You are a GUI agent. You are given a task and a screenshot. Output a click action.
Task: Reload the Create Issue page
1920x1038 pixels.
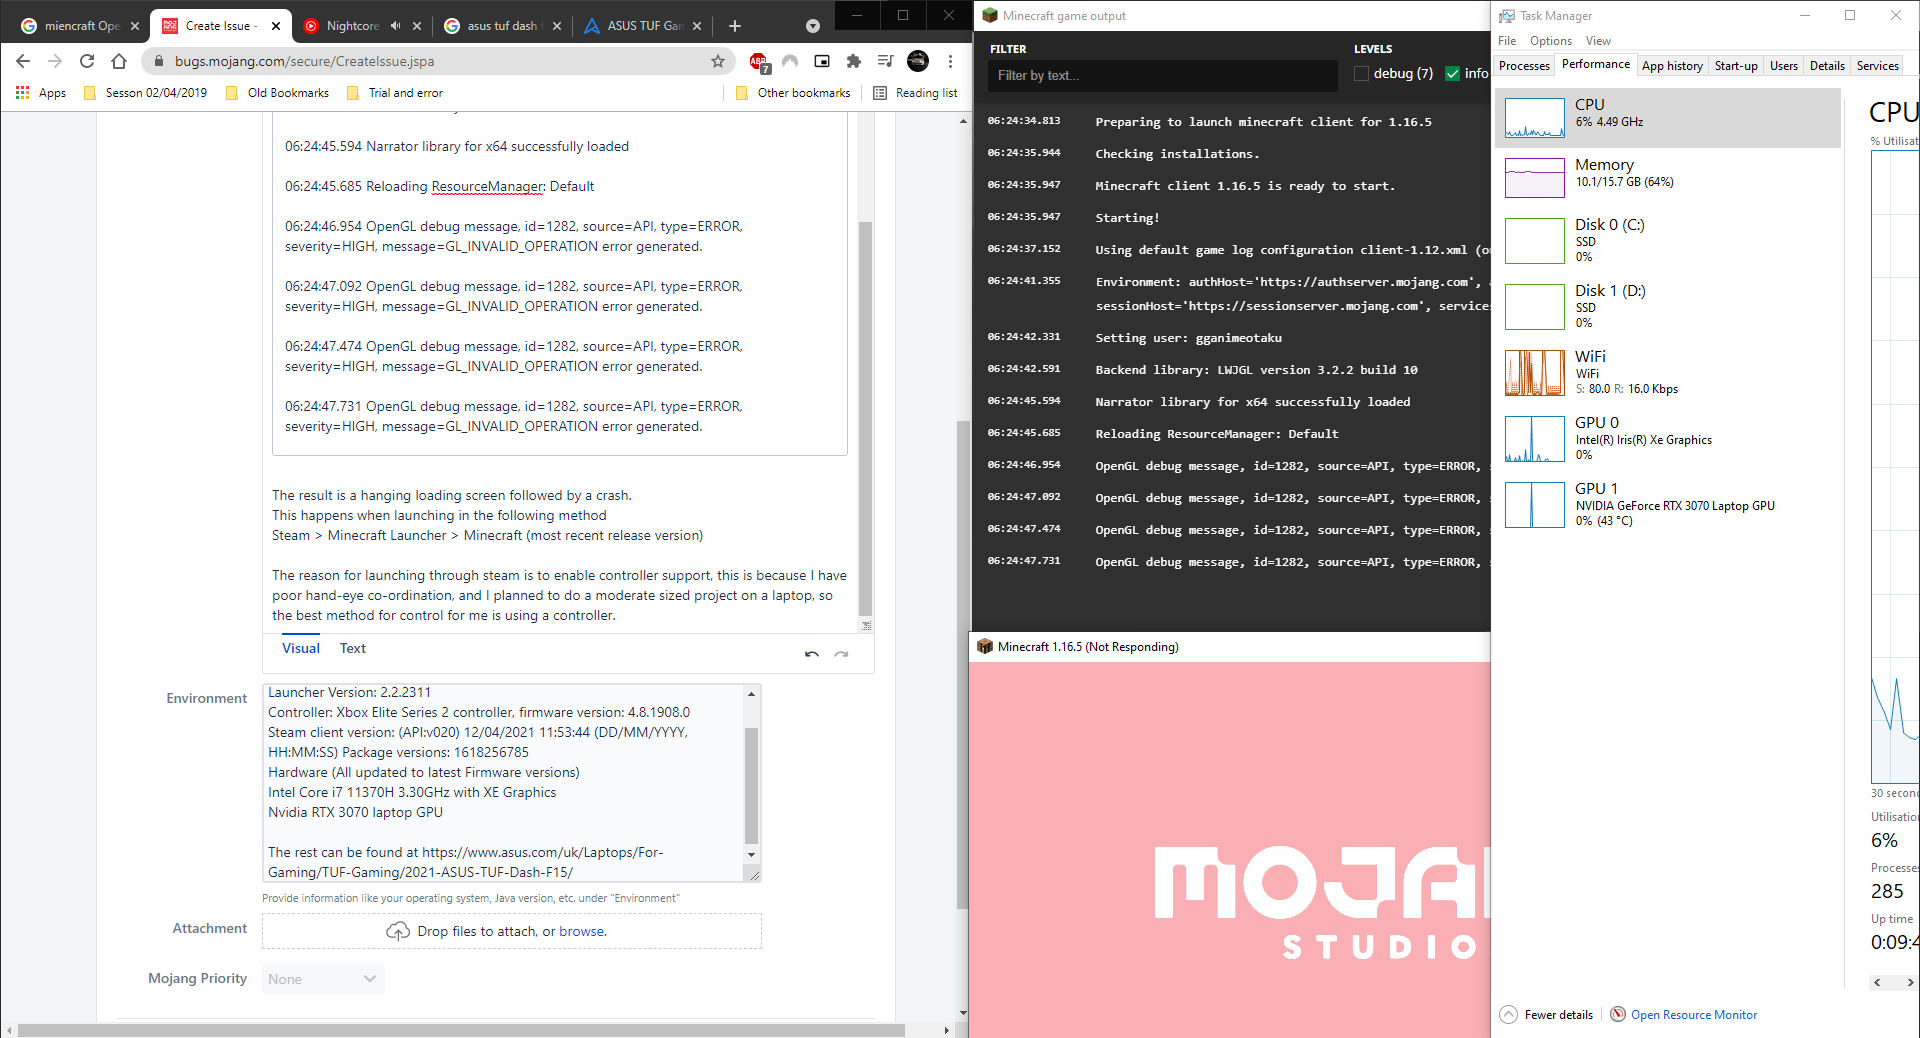(x=87, y=61)
